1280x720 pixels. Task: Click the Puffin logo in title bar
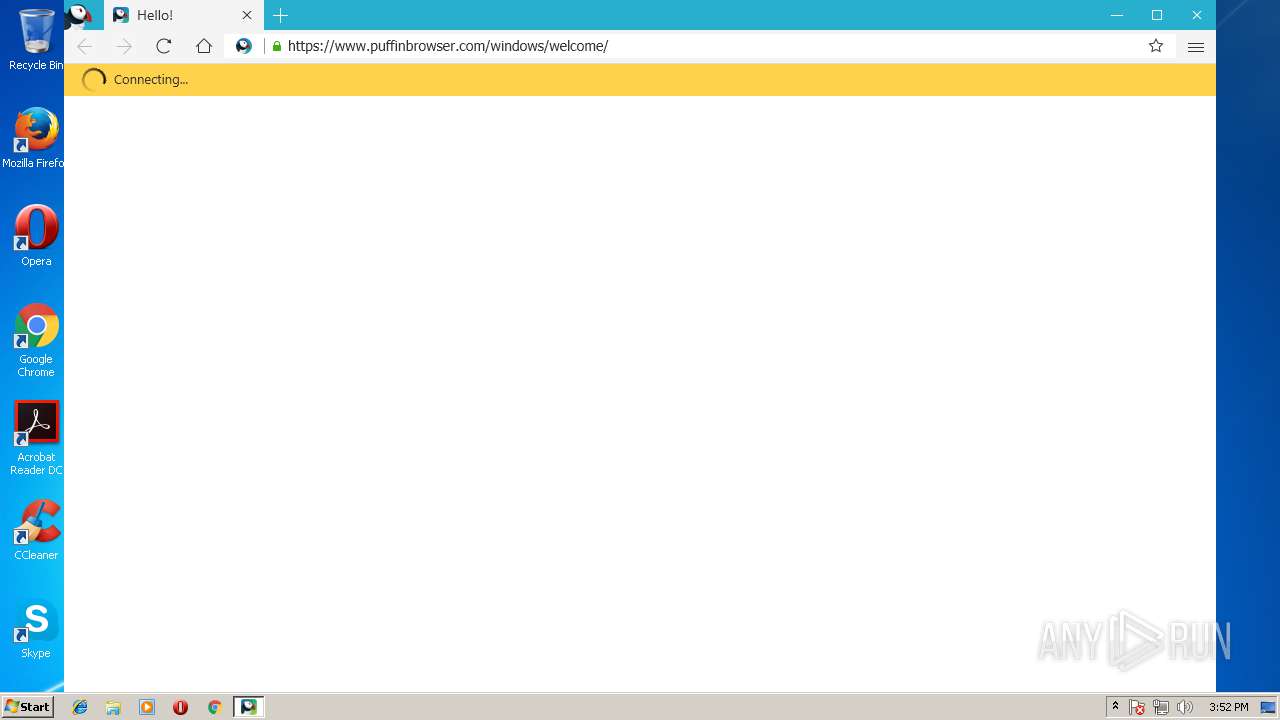[79, 15]
